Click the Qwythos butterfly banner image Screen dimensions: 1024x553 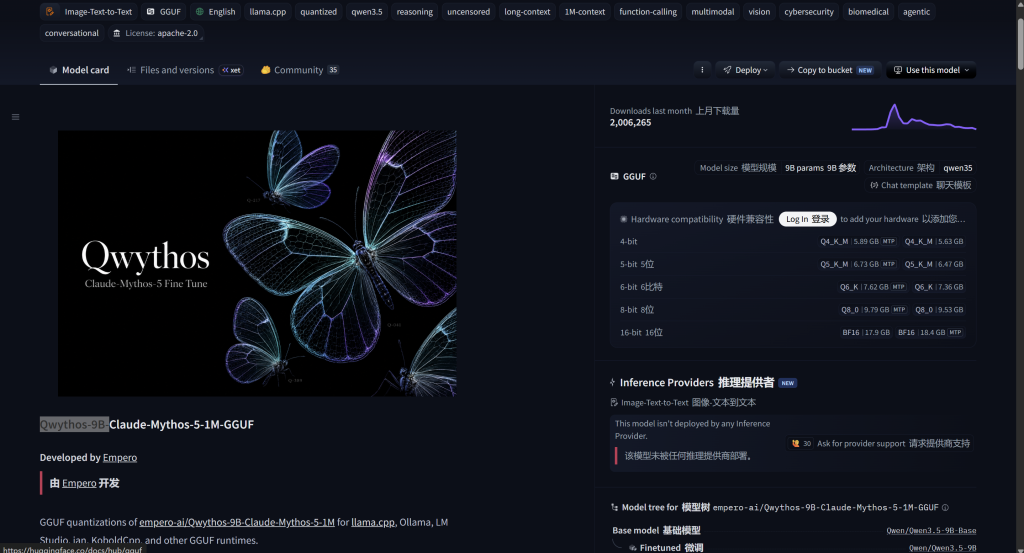point(257,263)
